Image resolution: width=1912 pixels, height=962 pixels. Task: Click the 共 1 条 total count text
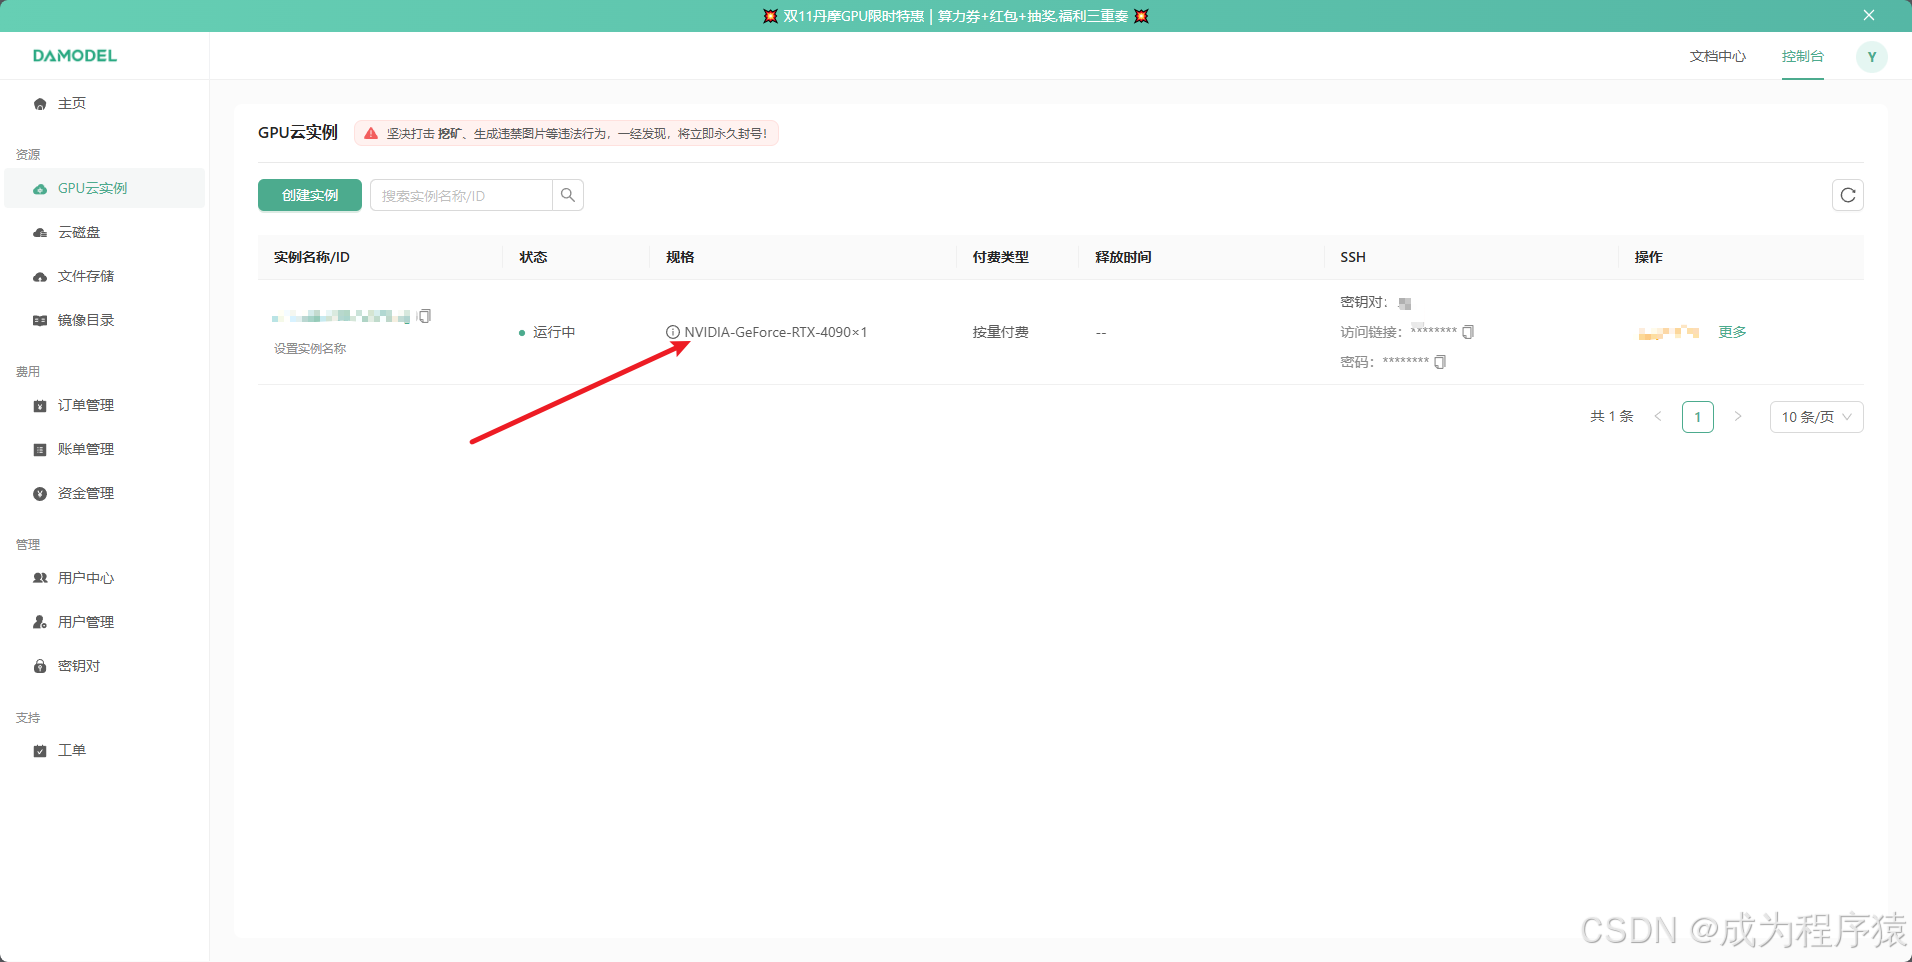[x=1611, y=417]
